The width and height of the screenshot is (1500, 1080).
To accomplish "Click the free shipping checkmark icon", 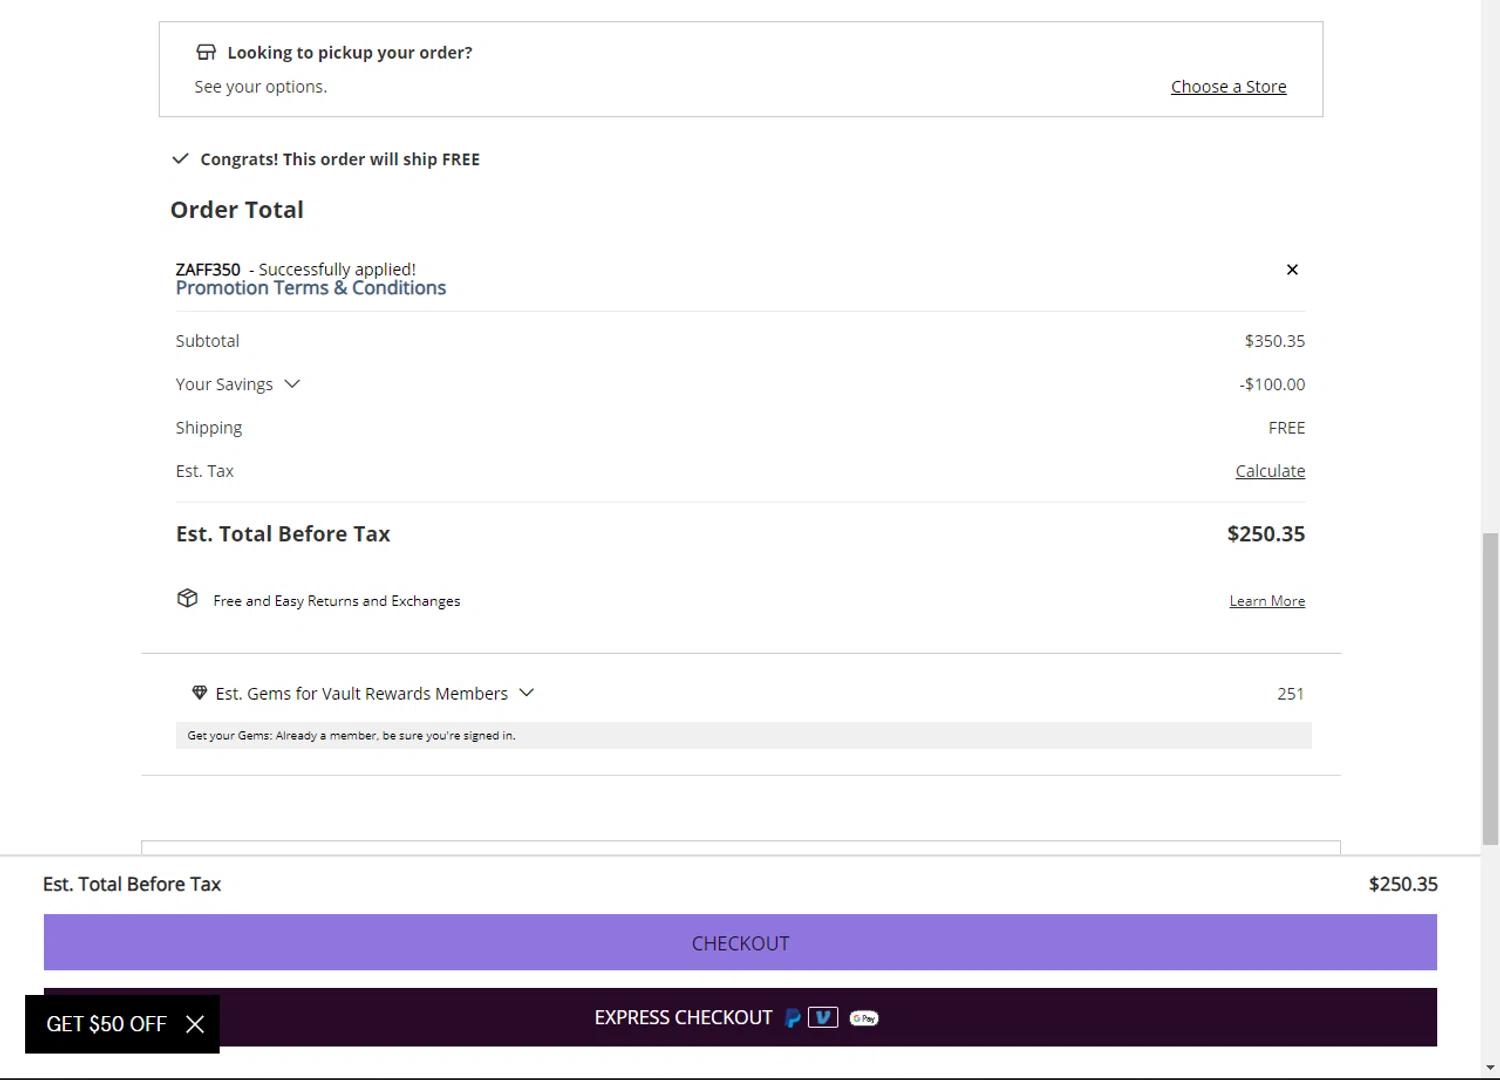I will pos(180,159).
